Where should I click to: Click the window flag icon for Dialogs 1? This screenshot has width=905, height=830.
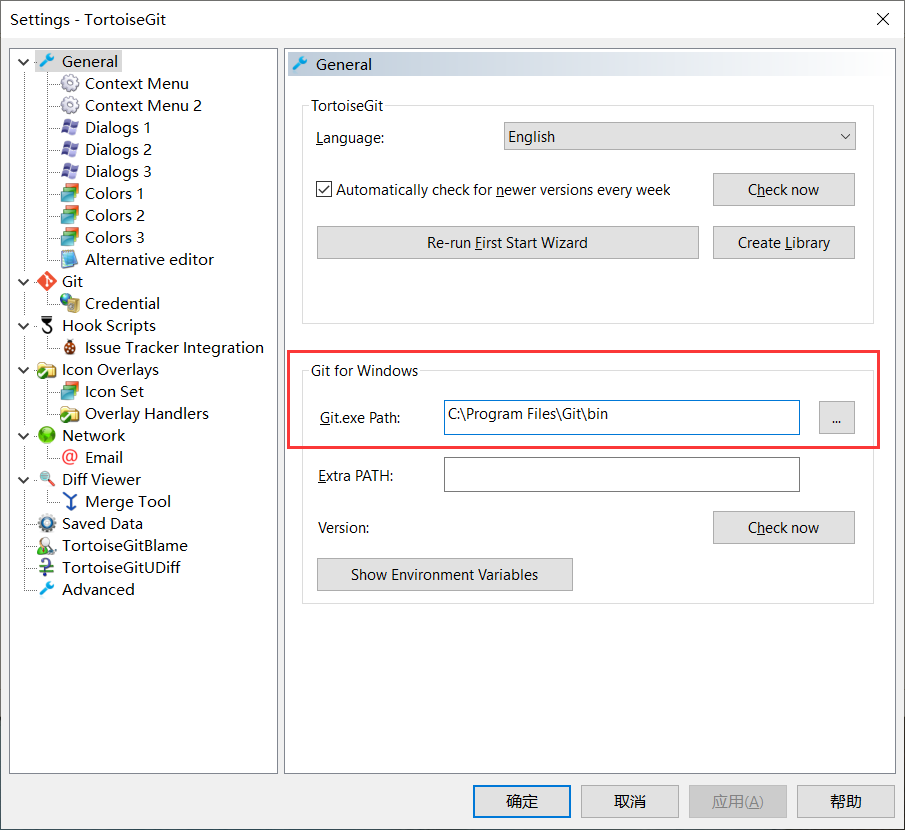[70, 127]
